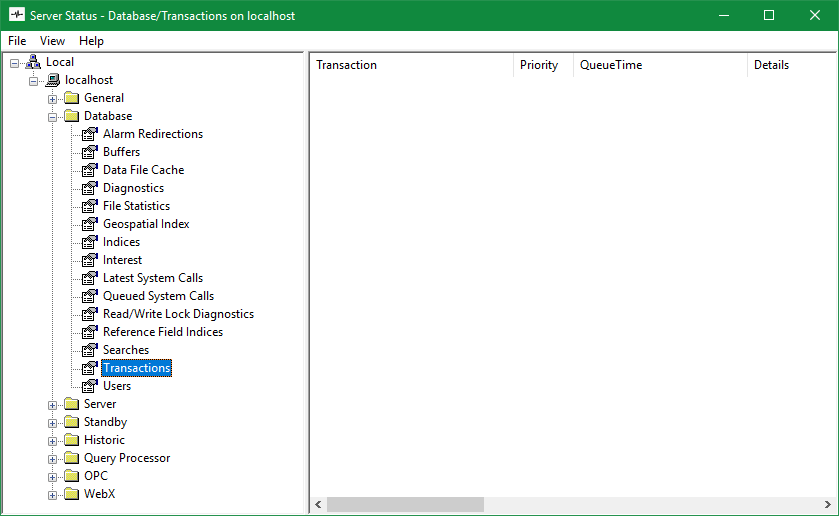
Task: Click the Query Processor folder icon
Action: click(71, 458)
